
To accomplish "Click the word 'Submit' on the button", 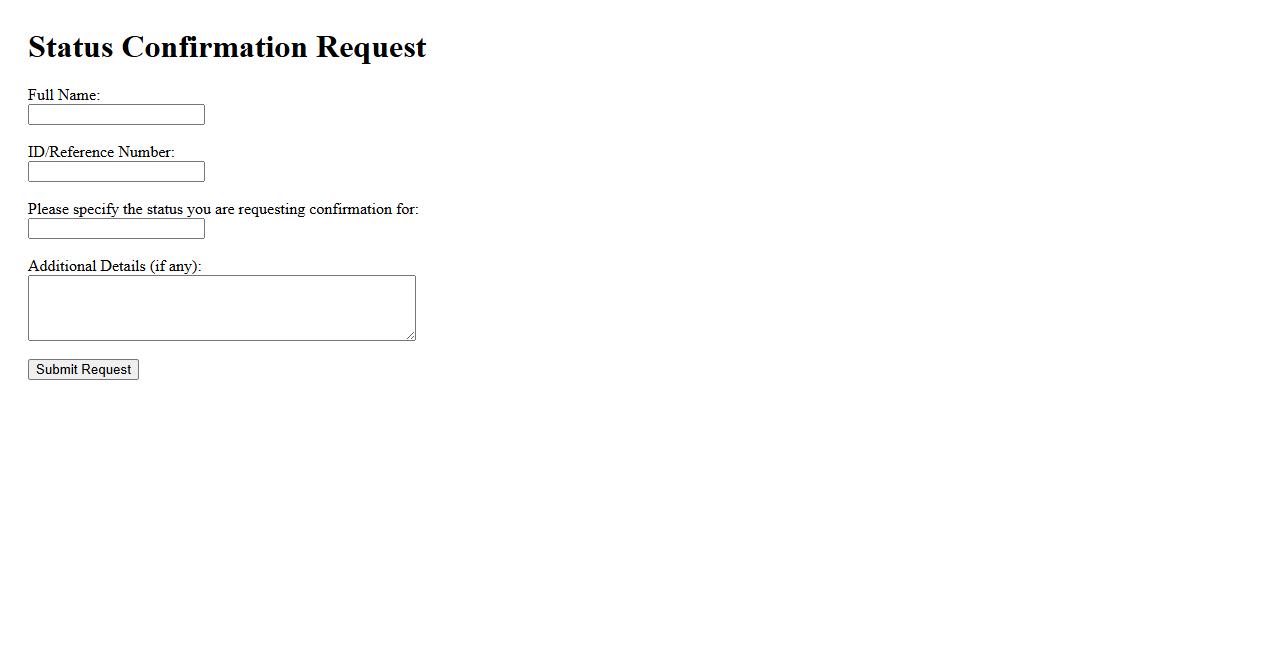I will pyautogui.click(x=57, y=370).
